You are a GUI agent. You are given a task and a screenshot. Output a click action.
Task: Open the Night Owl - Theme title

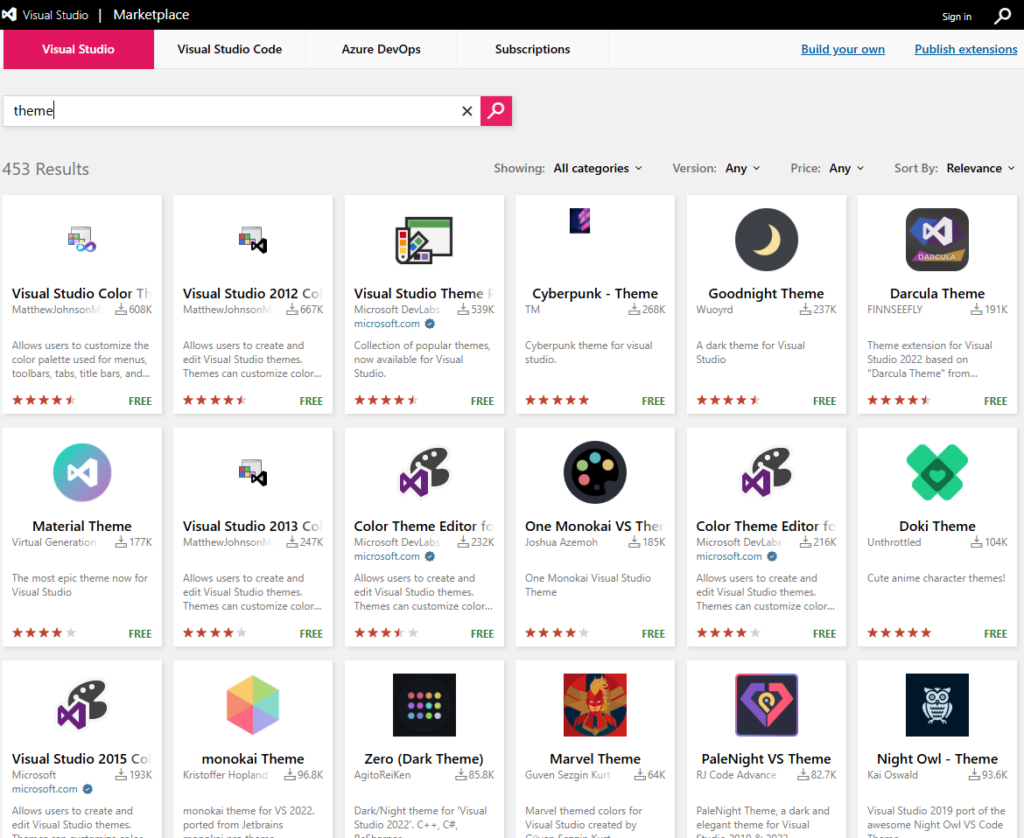tap(937, 758)
